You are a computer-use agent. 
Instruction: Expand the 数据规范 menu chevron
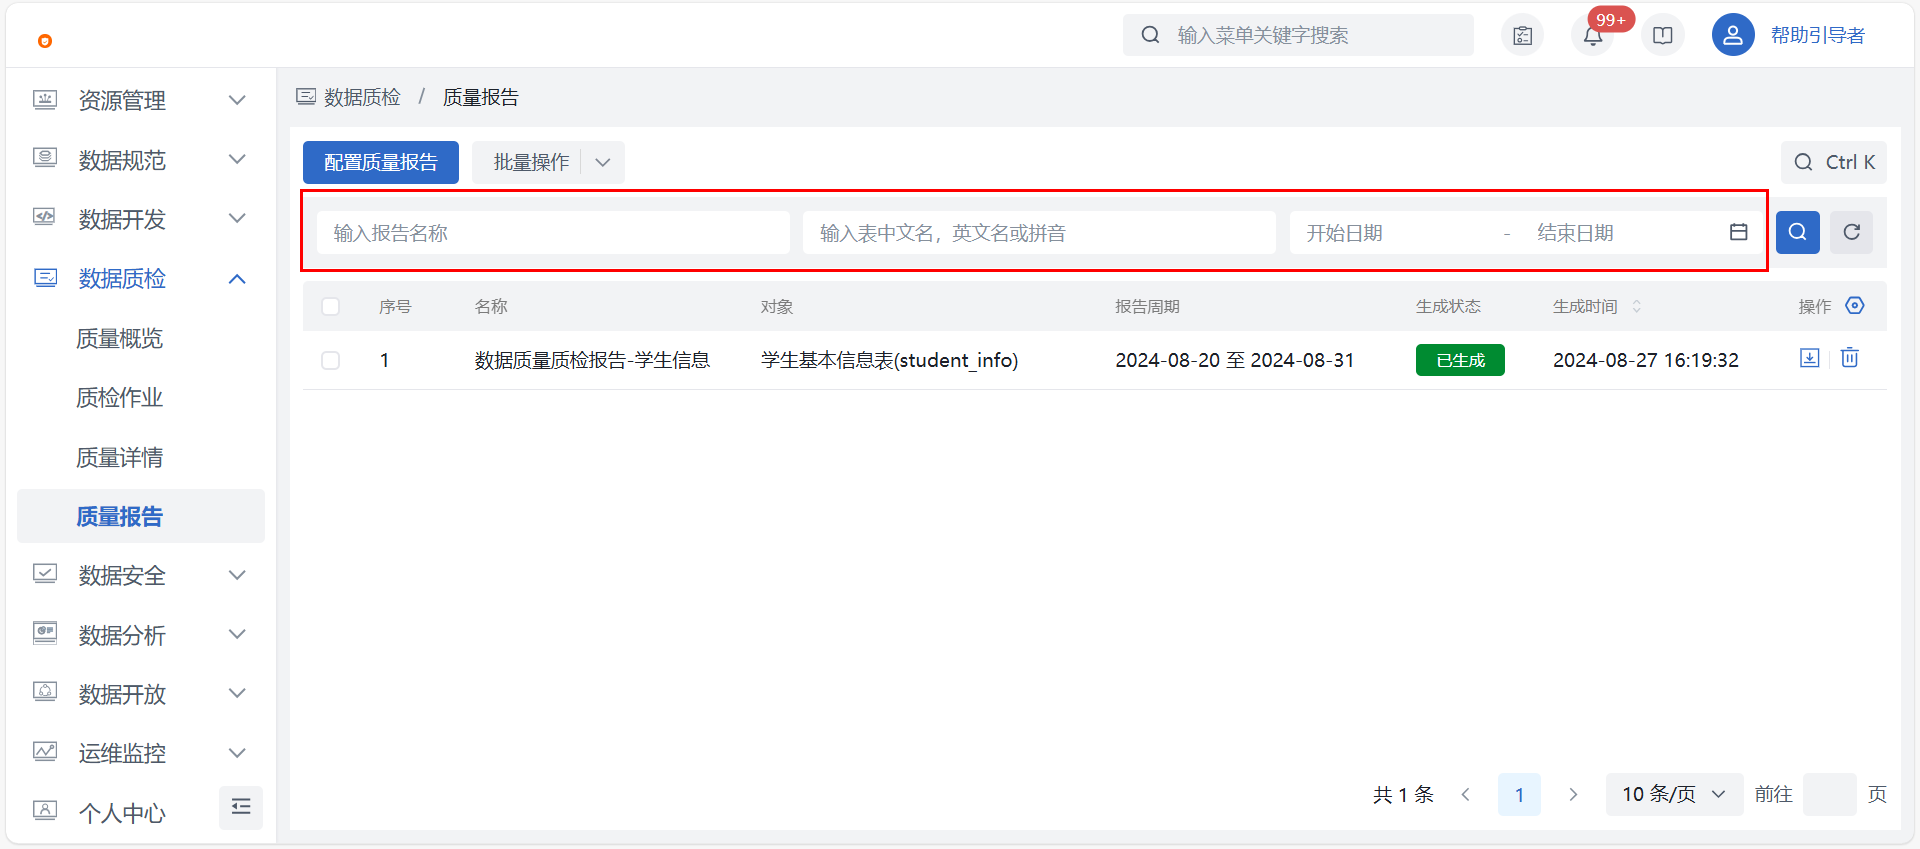pyautogui.click(x=237, y=159)
